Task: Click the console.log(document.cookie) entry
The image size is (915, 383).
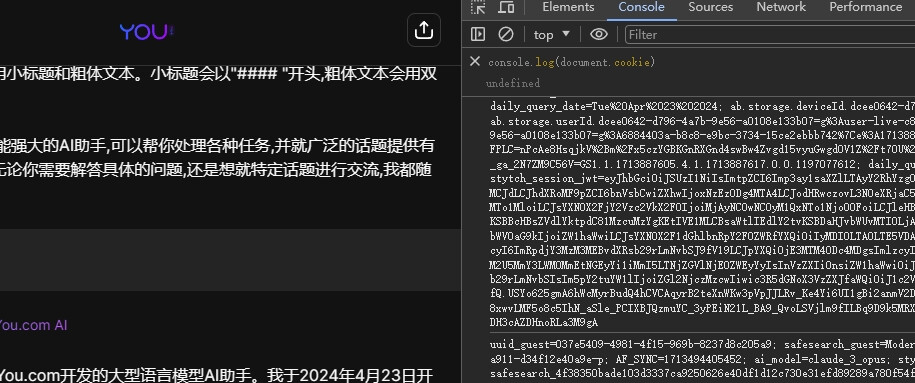Action: point(572,62)
